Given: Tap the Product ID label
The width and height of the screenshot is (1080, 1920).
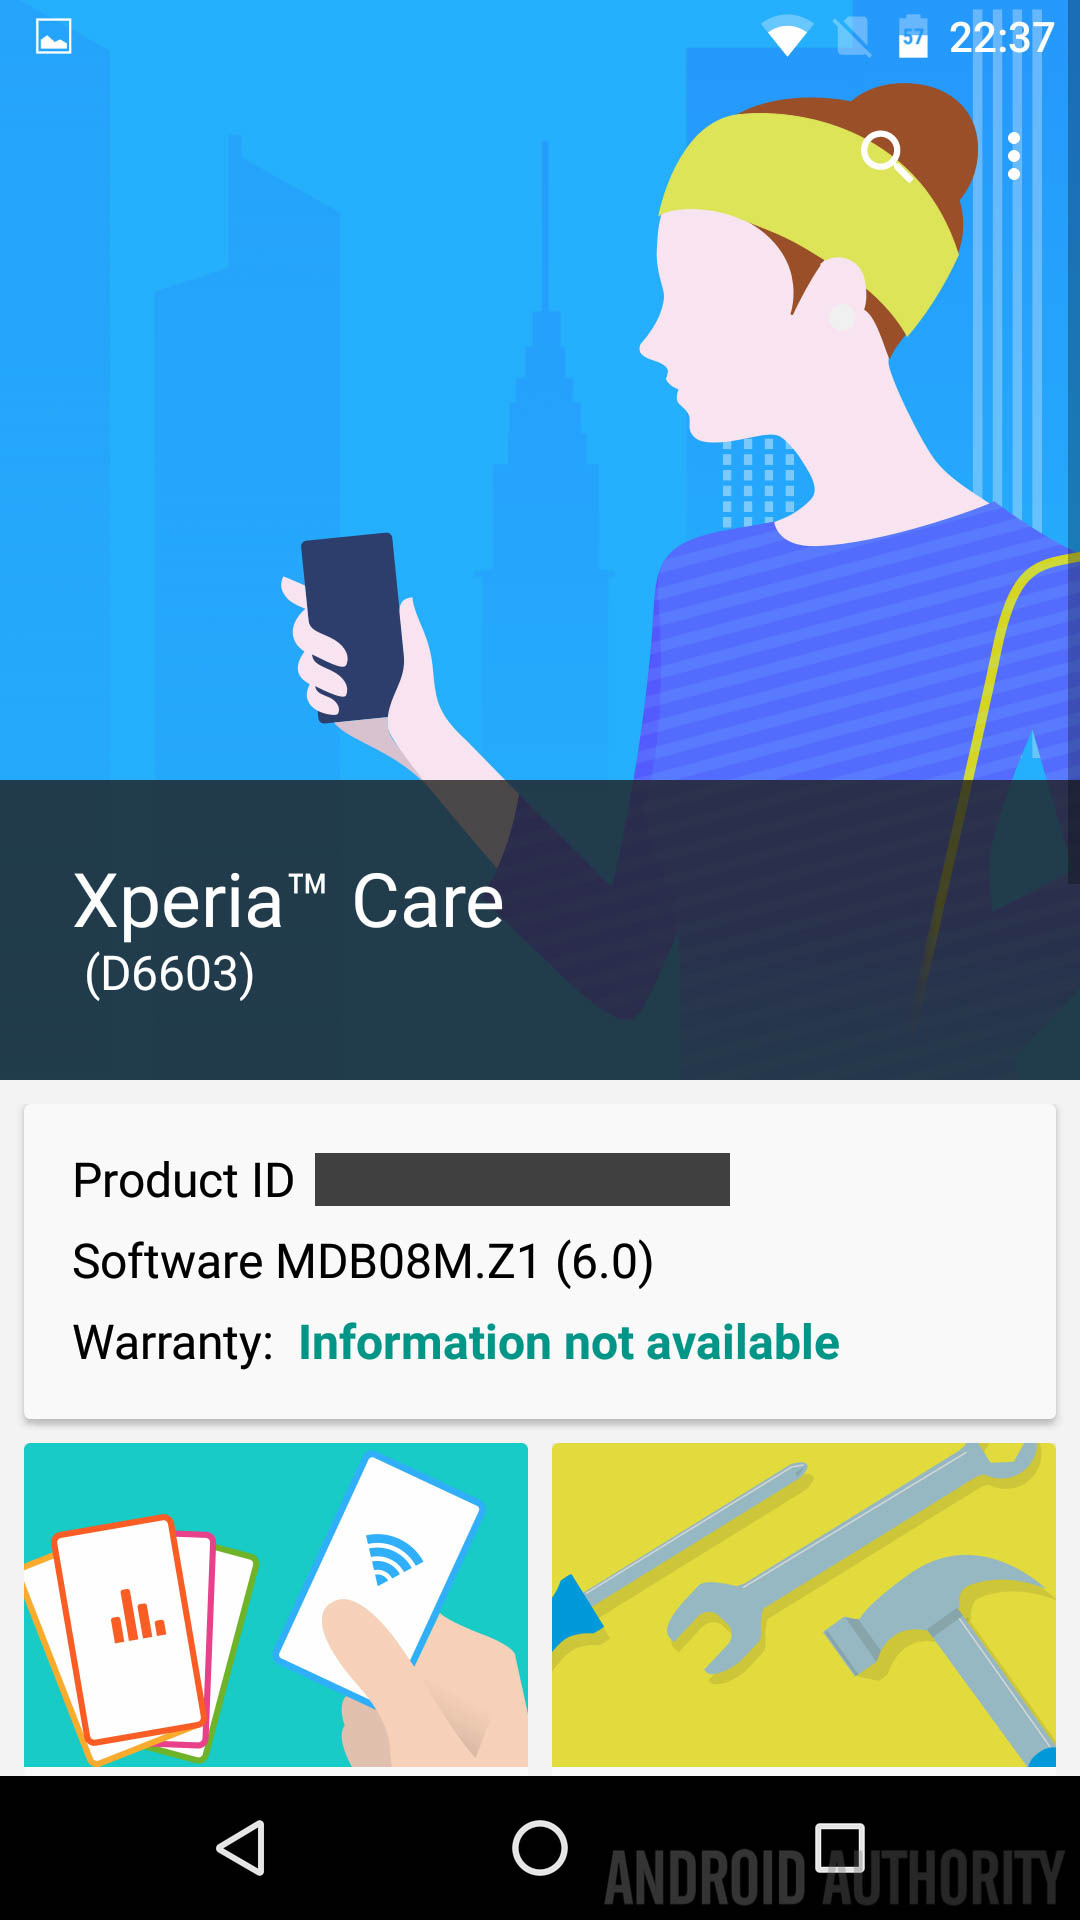Looking at the screenshot, I should tap(183, 1180).
